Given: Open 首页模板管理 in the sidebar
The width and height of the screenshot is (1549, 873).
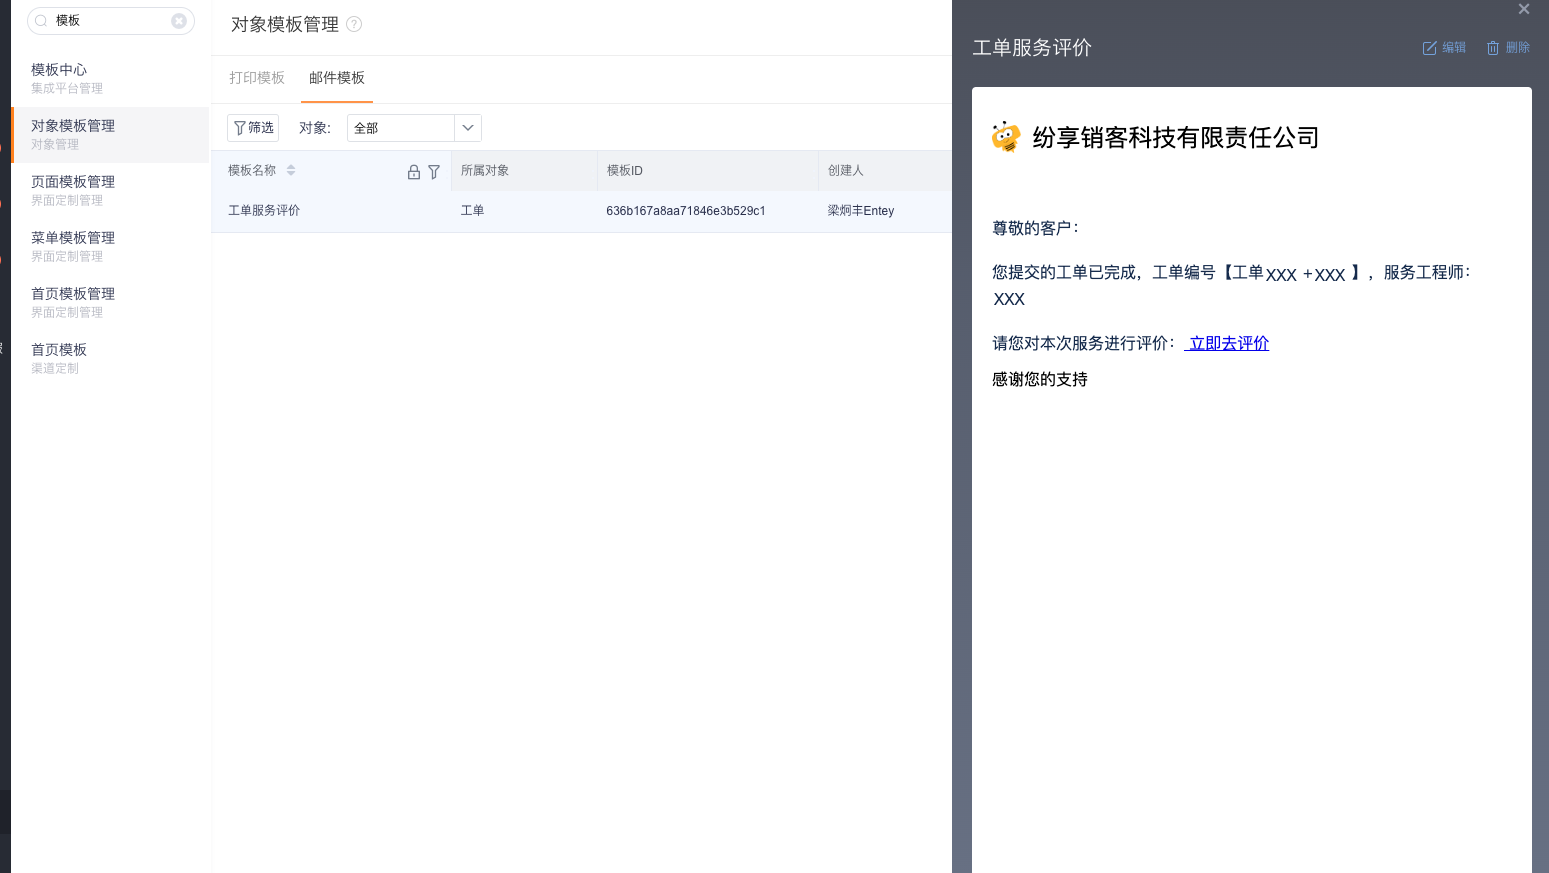Looking at the screenshot, I should pyautogui.click(x=110, y=303).
